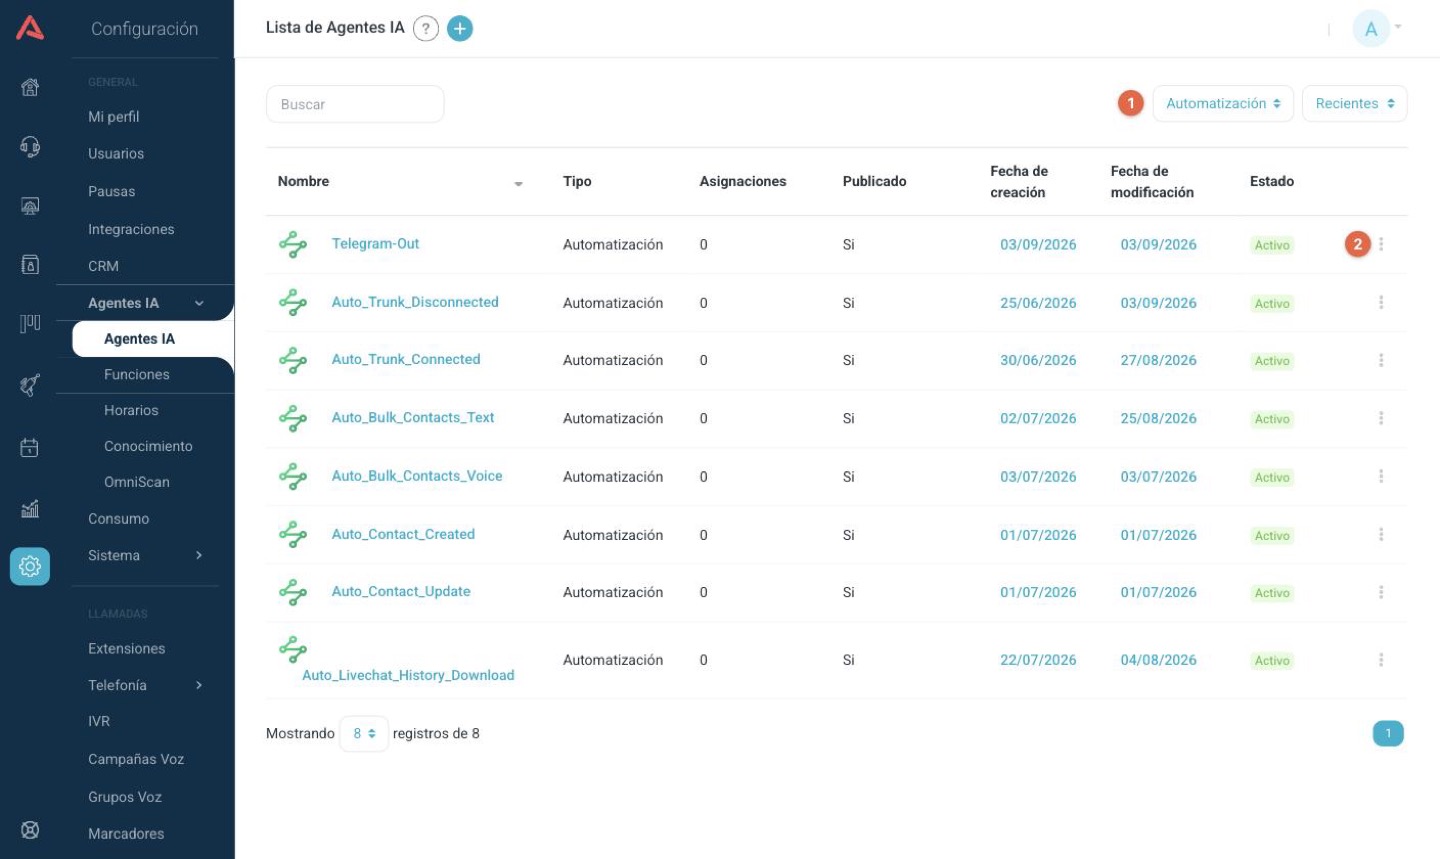Open the three-dot menu for Auto_Livechat_History_Download

[1381, 660]
